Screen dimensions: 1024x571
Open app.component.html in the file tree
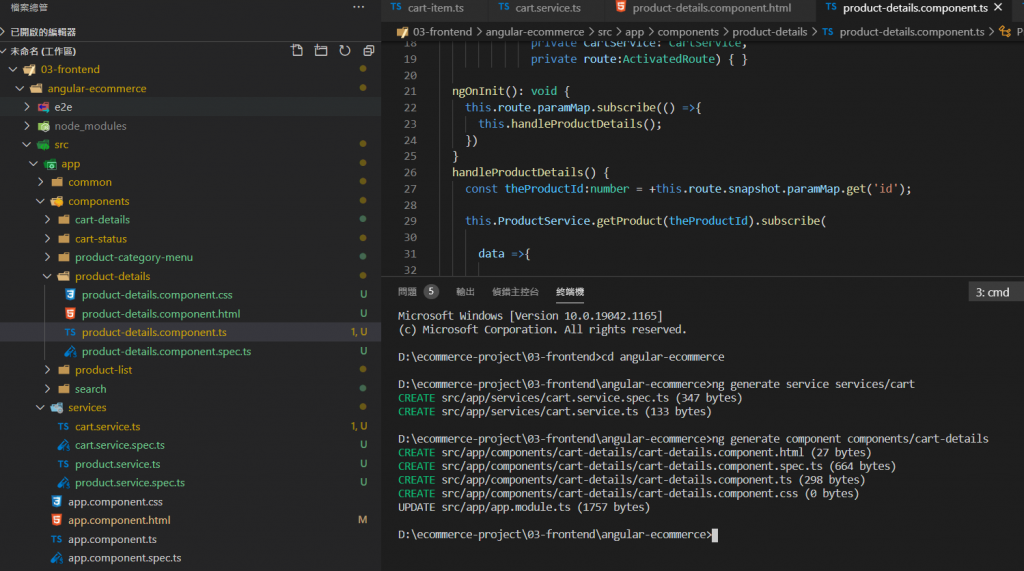pyautogui.click(x=118, y=520)
